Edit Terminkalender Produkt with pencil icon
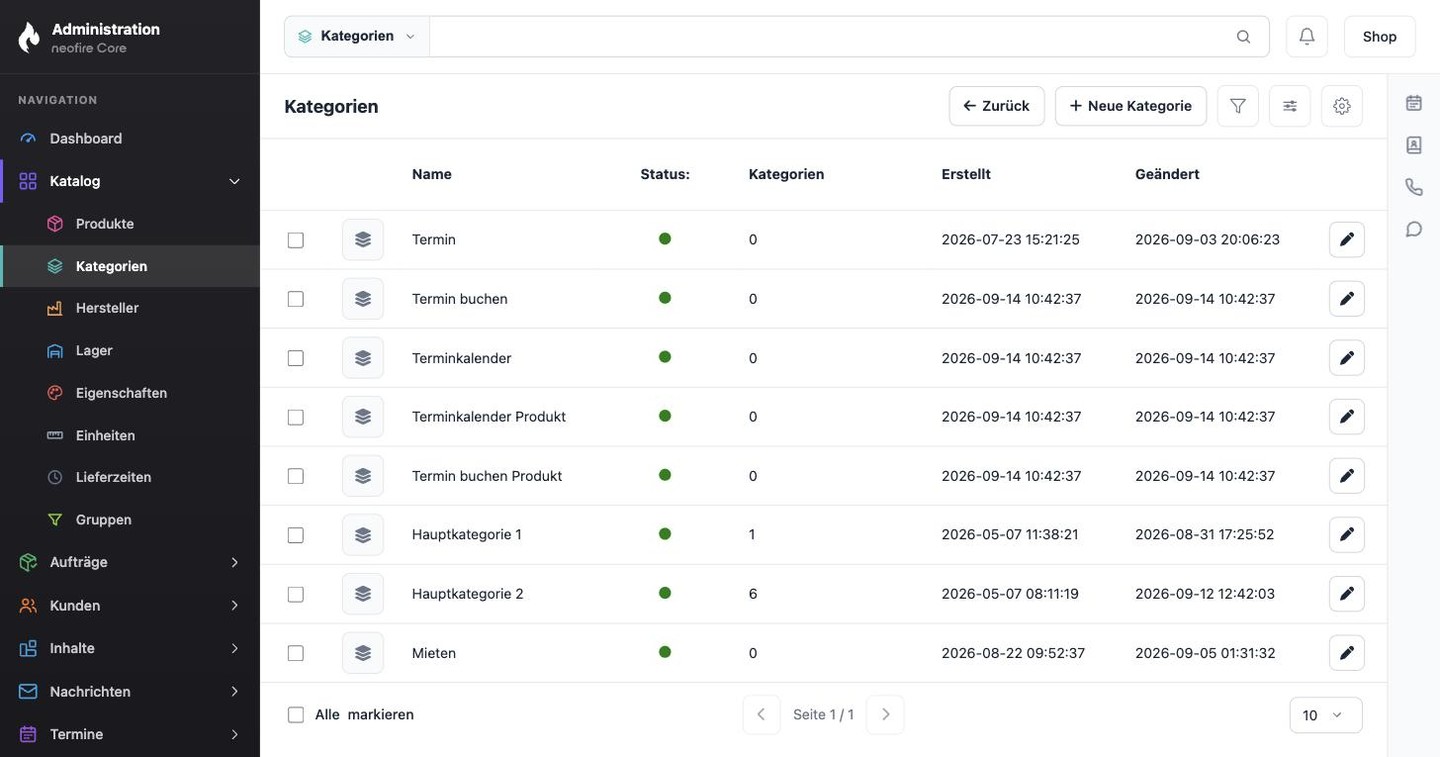 click(1347, 417)
